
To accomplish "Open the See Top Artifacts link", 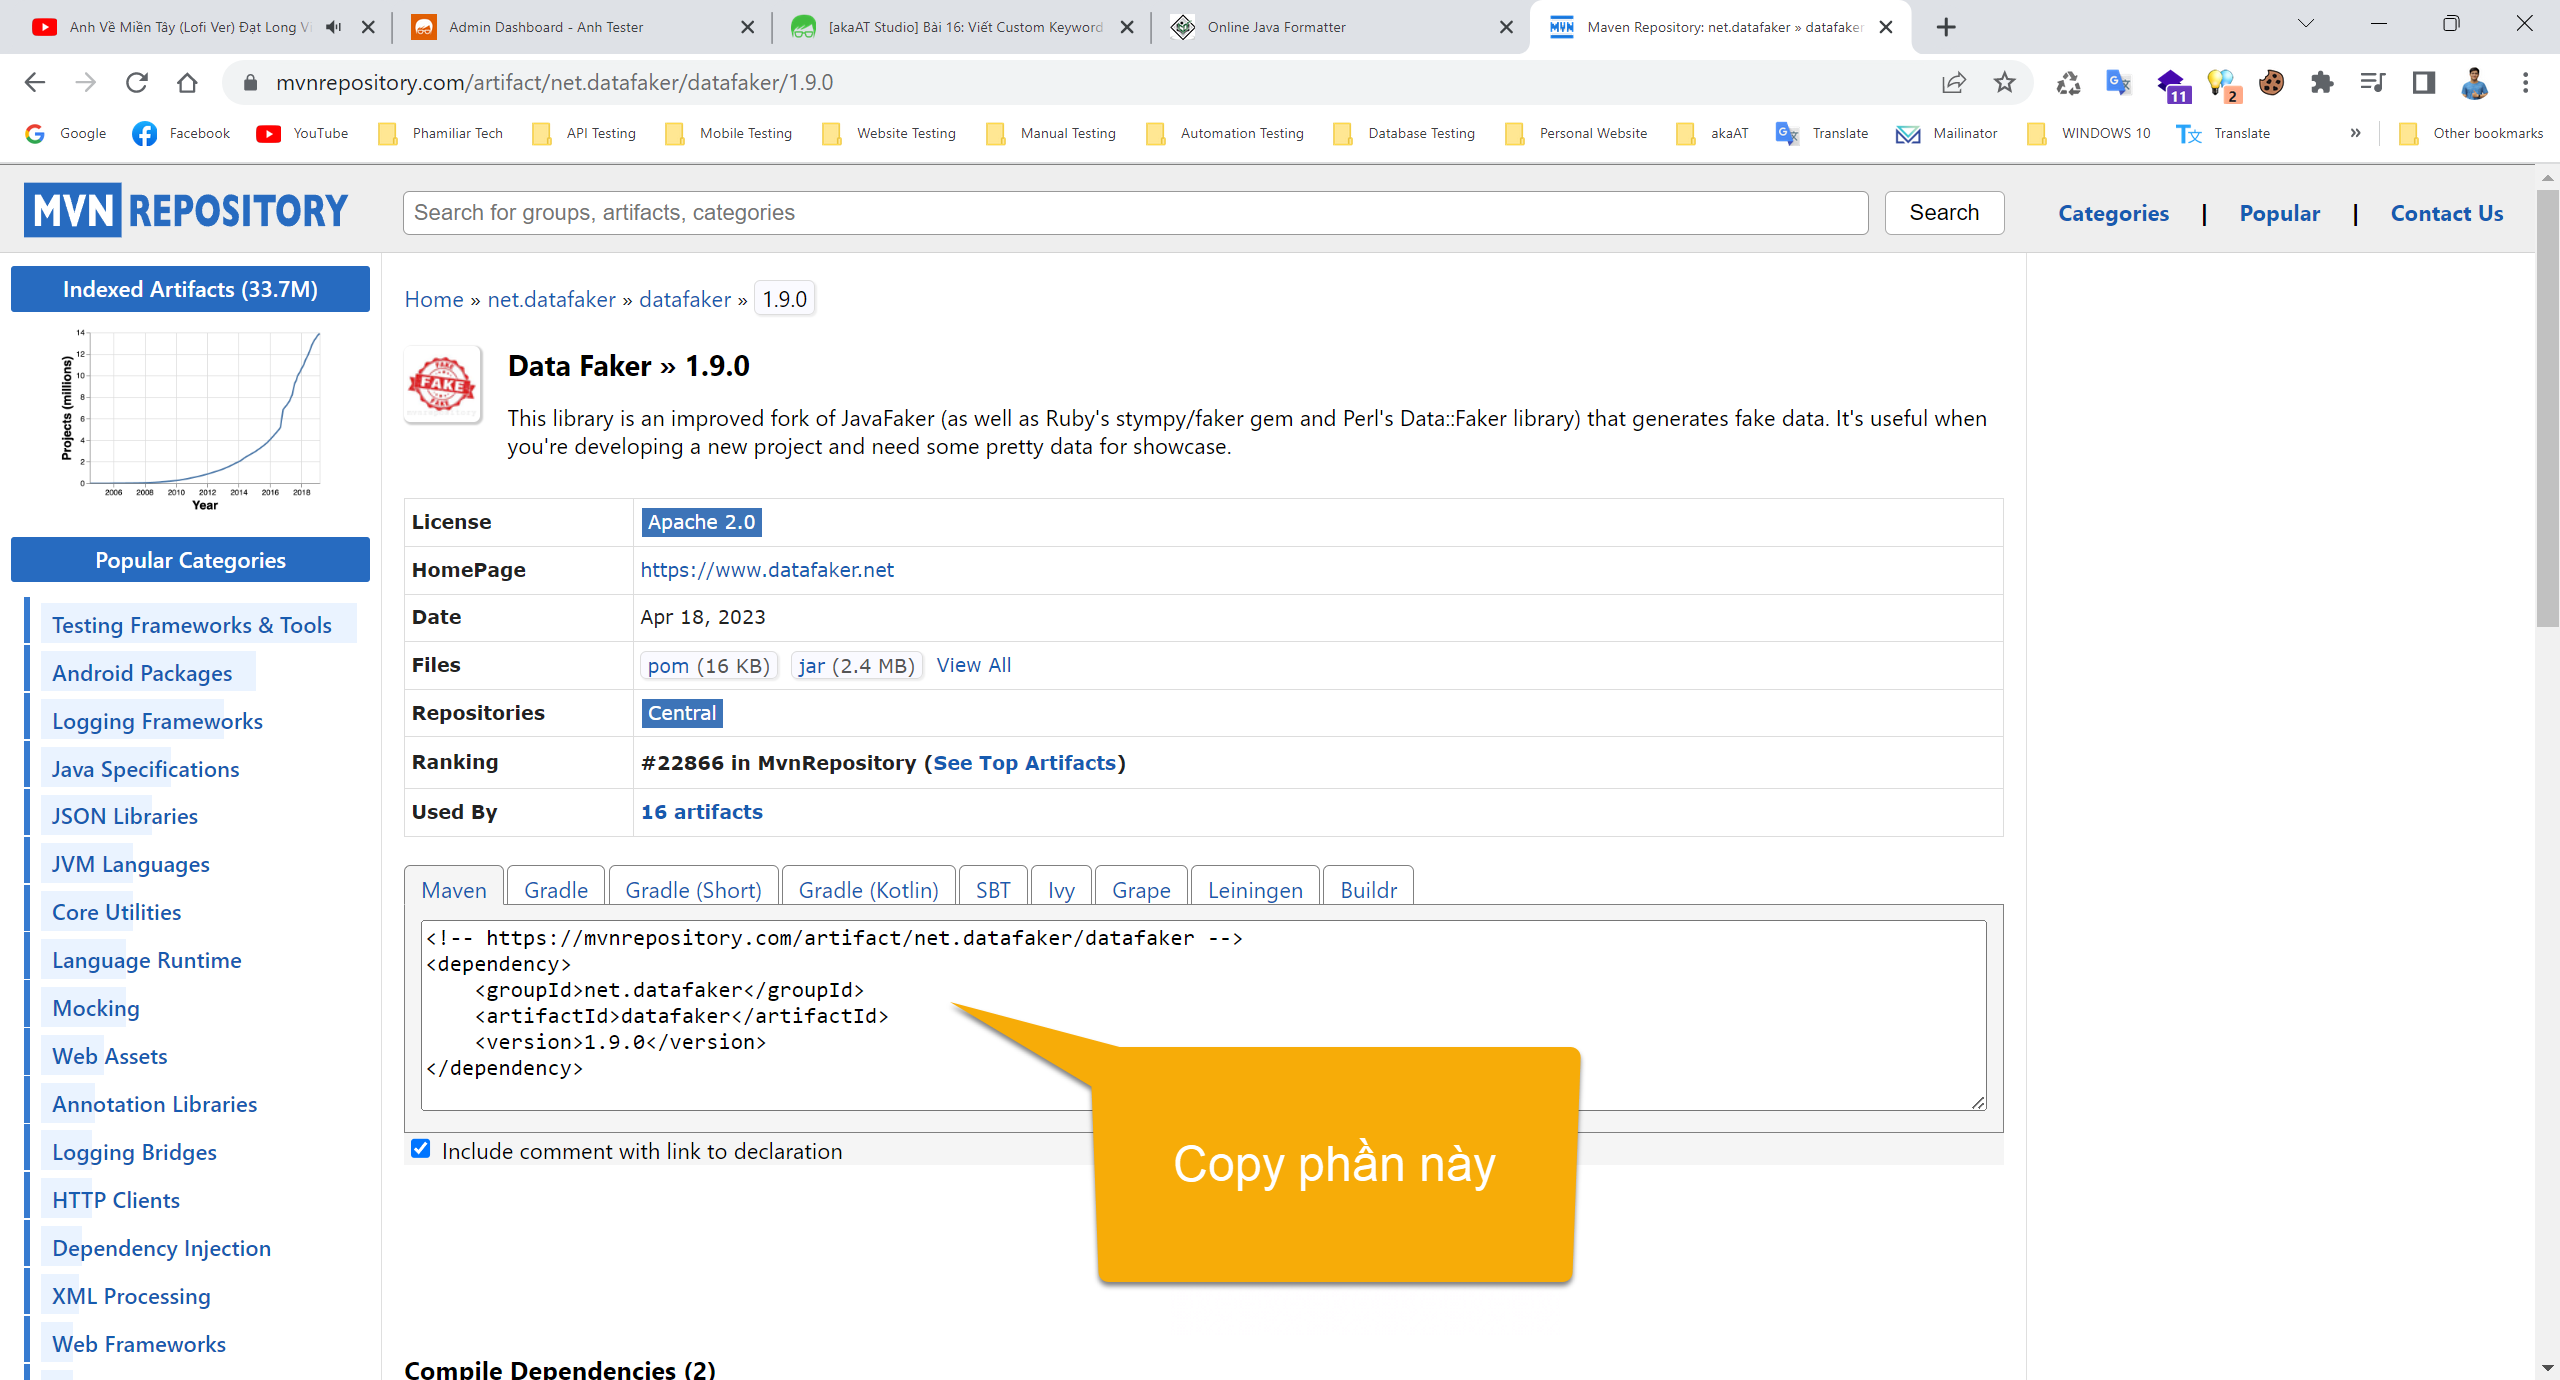I will coord(1024,763).
